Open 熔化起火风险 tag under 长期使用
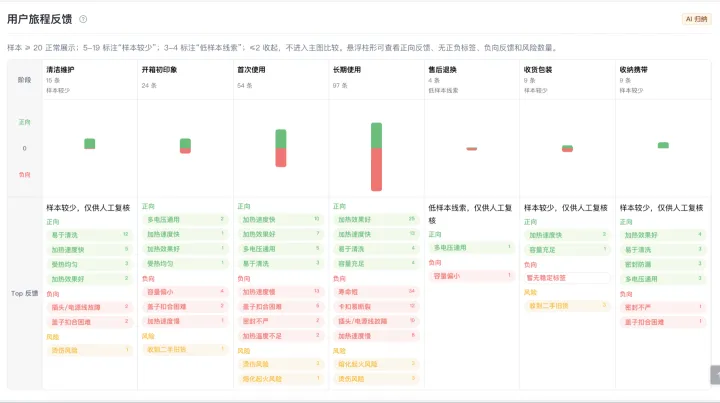The height and width of the screenshot is (403, 720). click(376, 364)
